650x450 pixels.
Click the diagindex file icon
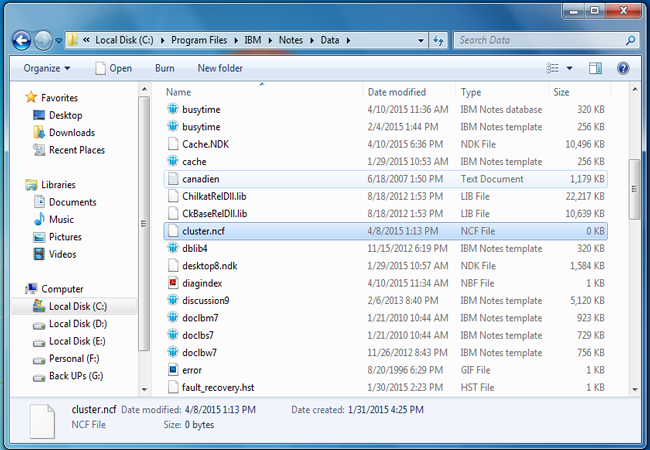pos(172,282)
